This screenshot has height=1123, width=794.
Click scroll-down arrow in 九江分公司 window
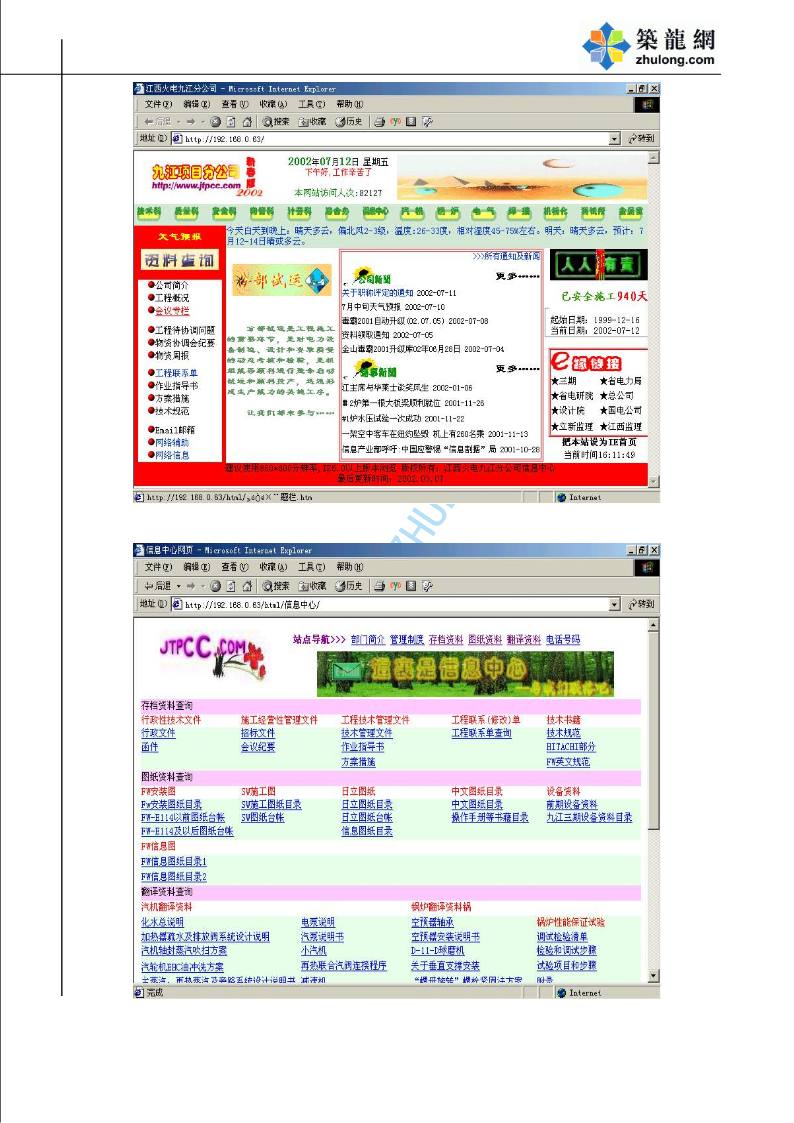(653, 481)
